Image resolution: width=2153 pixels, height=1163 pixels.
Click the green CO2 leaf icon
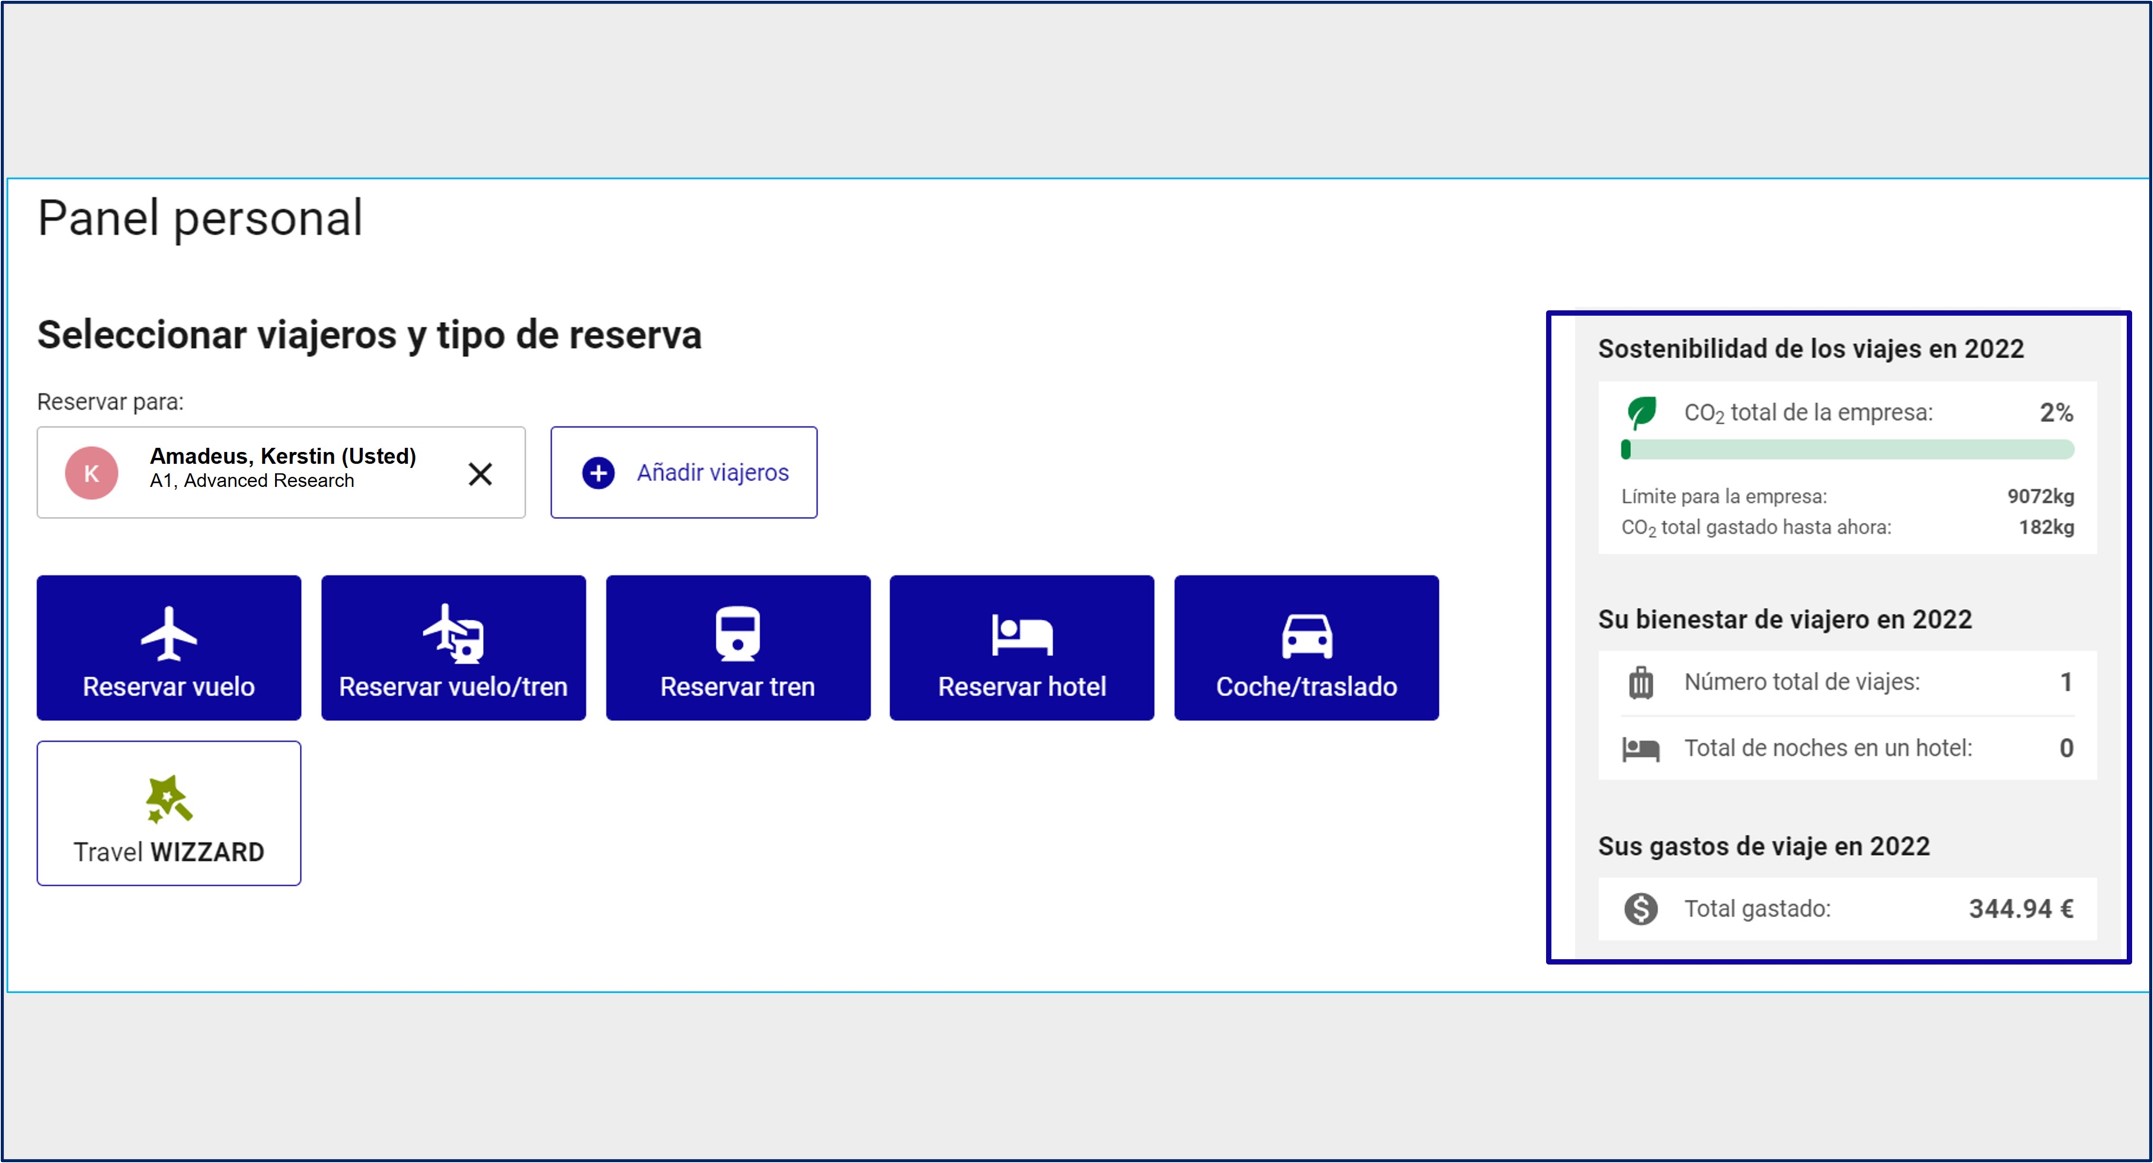1641,412
